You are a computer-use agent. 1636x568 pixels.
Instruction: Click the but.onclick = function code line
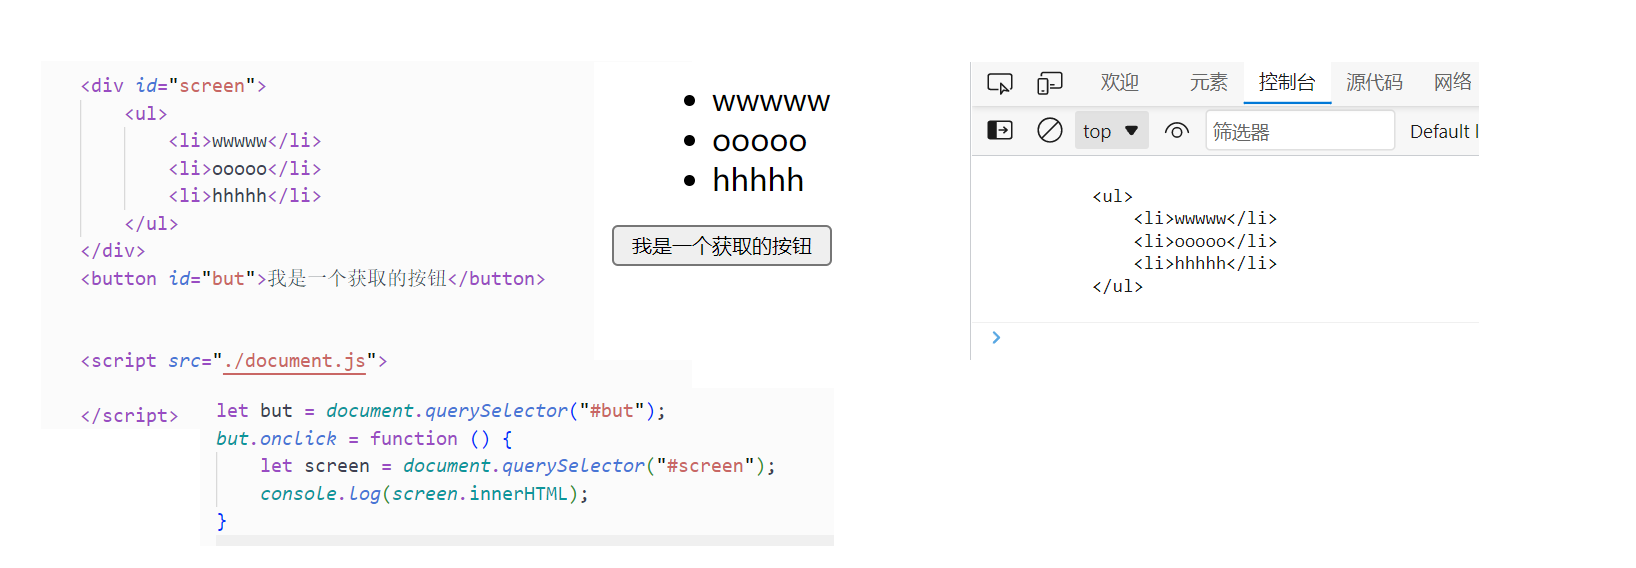coord(364,439)
